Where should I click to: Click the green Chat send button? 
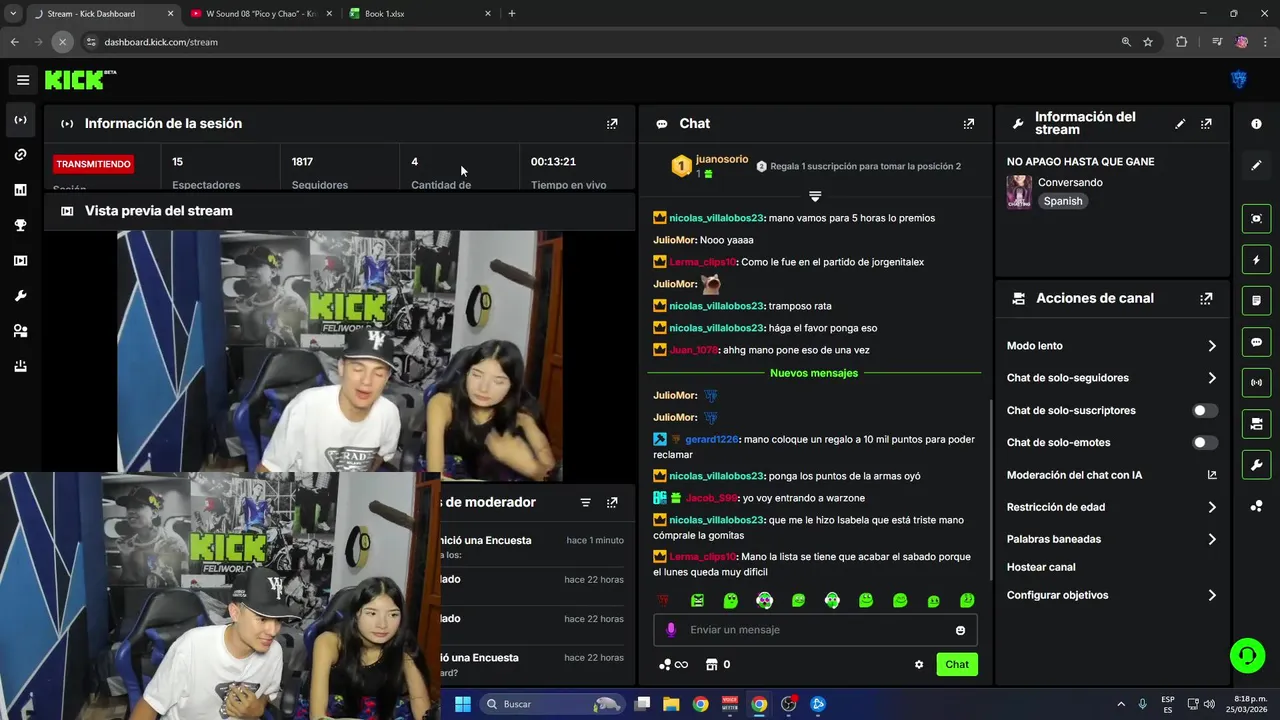pyautogui.click(x=957, y=665)
